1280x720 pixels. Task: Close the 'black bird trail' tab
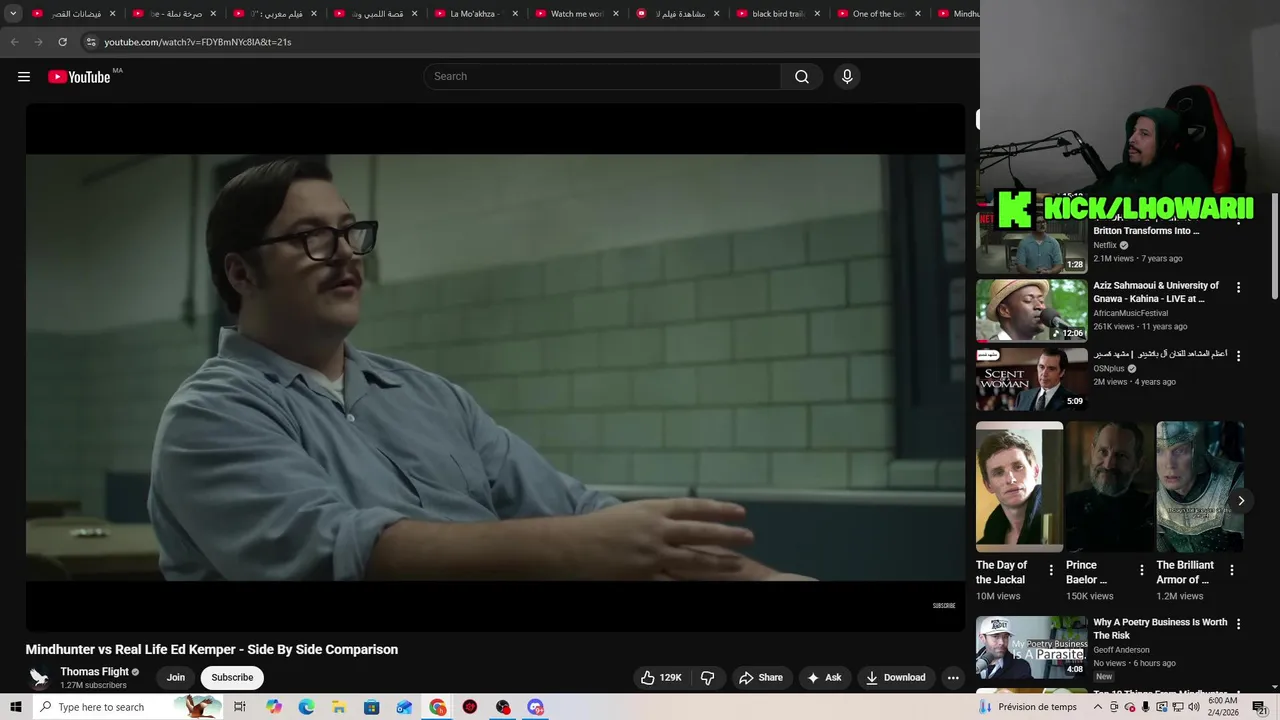817,14
